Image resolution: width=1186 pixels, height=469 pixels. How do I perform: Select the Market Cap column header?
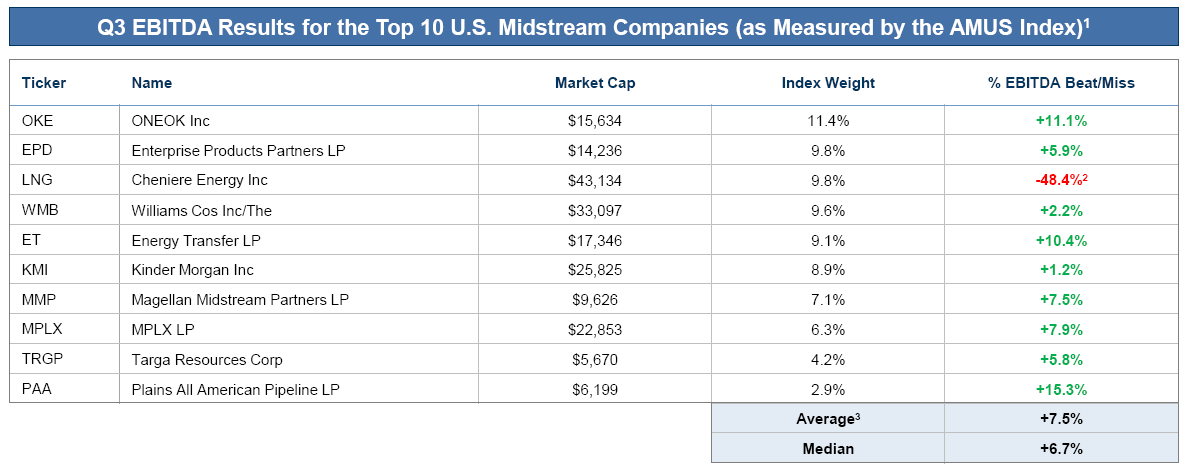595,83
